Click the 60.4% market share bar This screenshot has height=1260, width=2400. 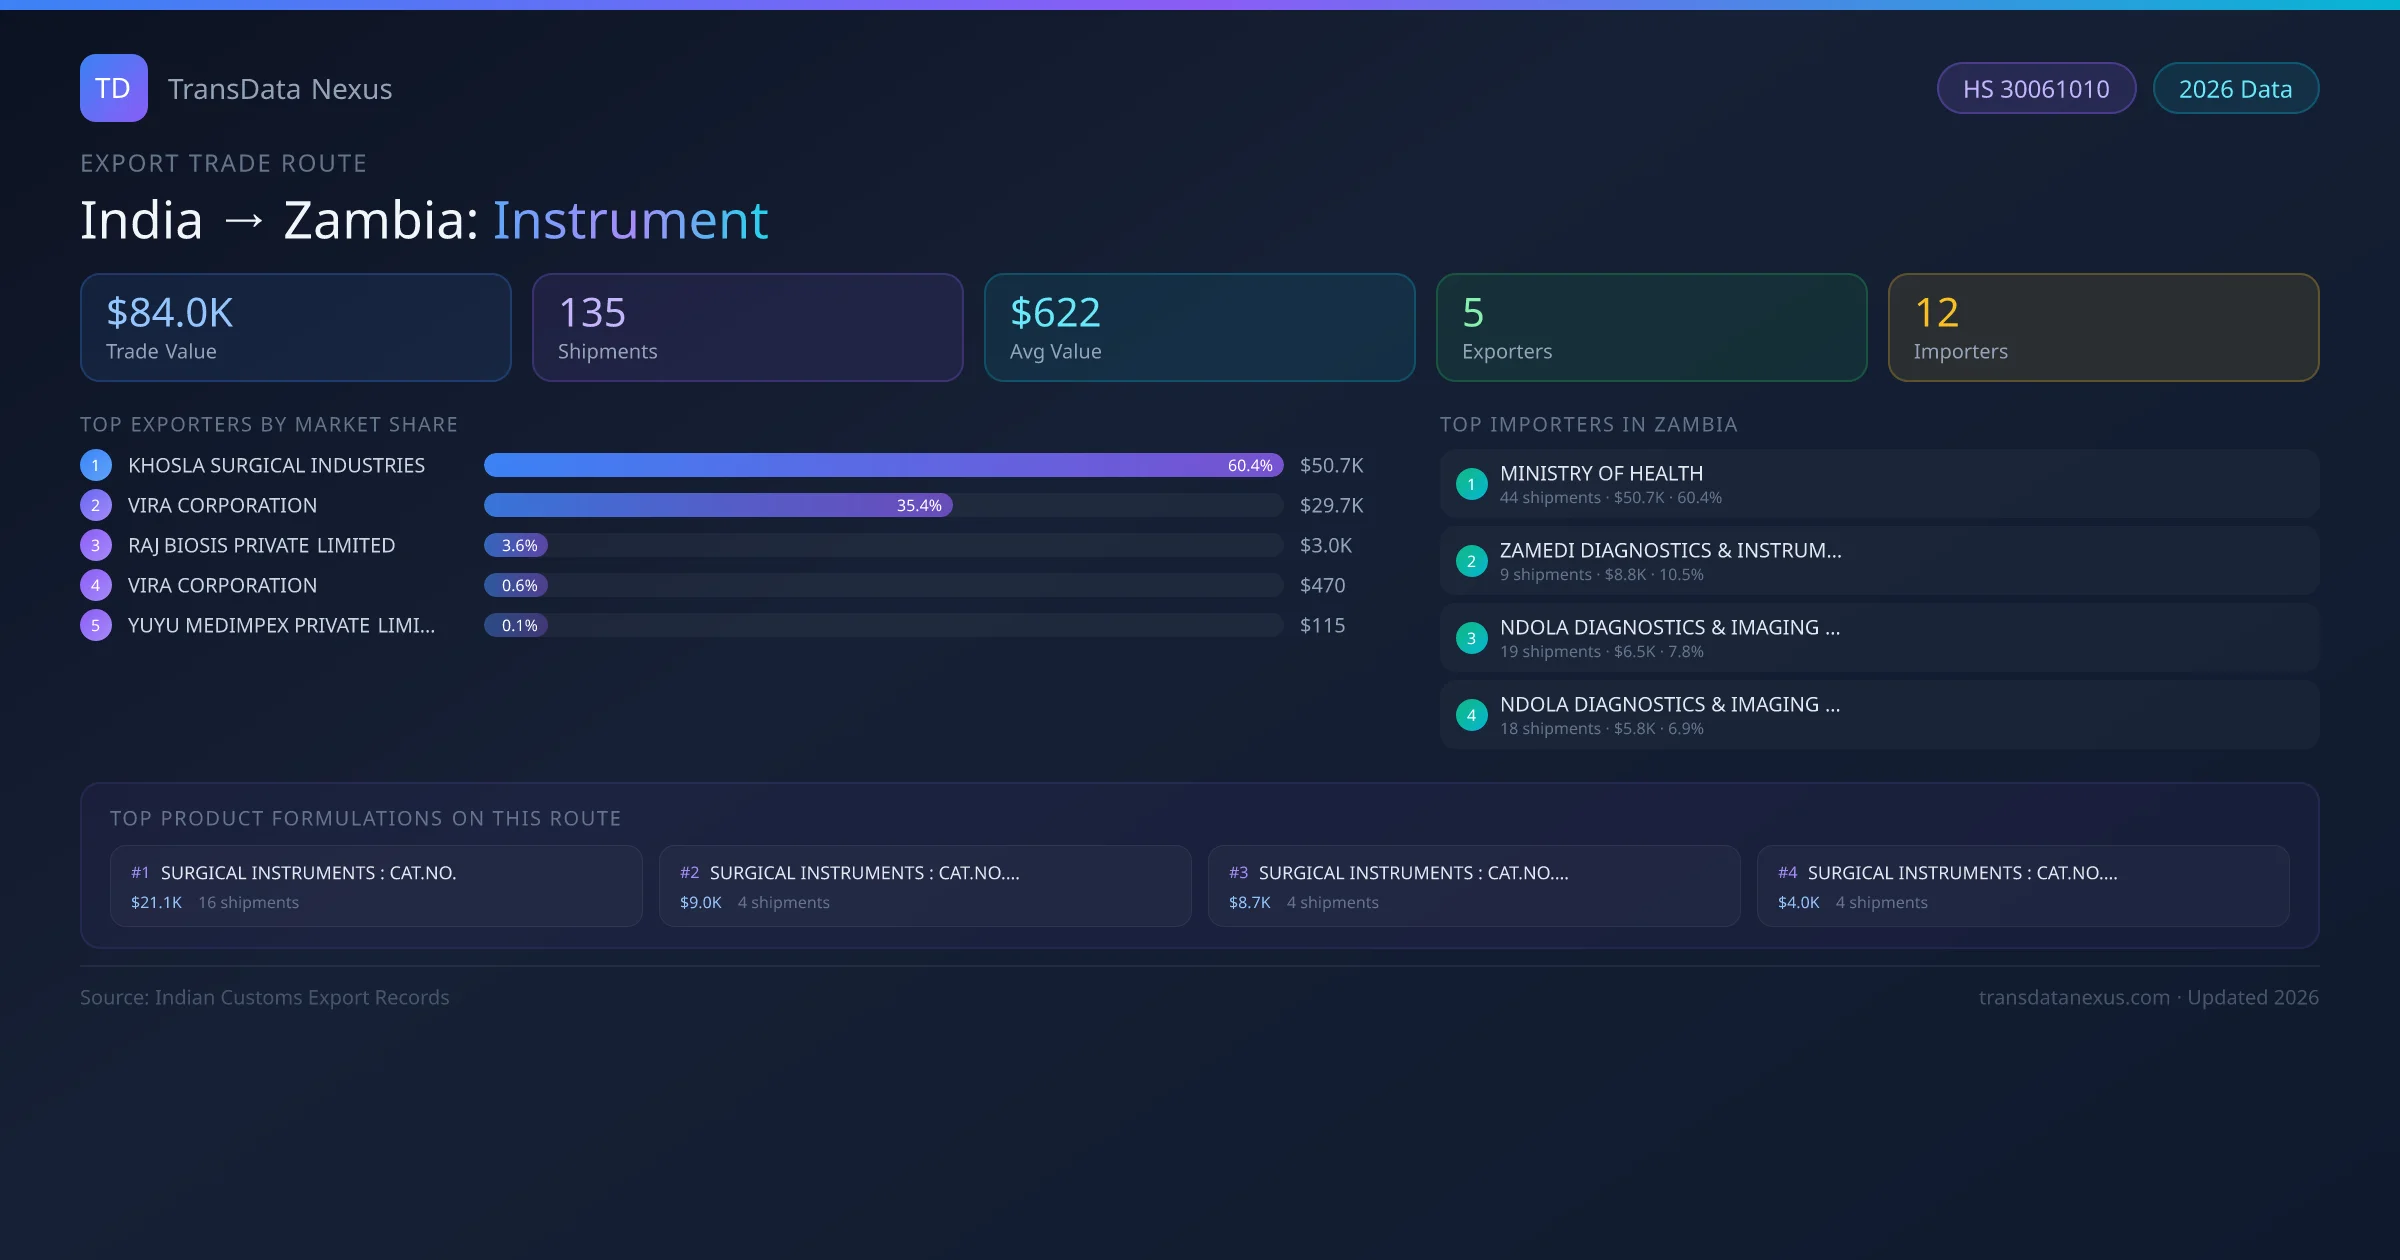[882, 465]
